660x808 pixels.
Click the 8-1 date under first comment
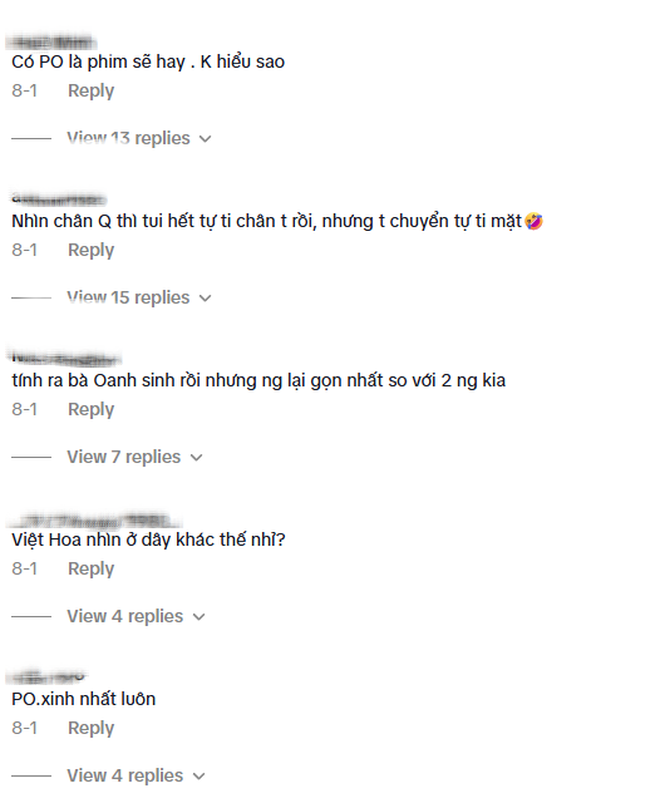coord(24,91)
